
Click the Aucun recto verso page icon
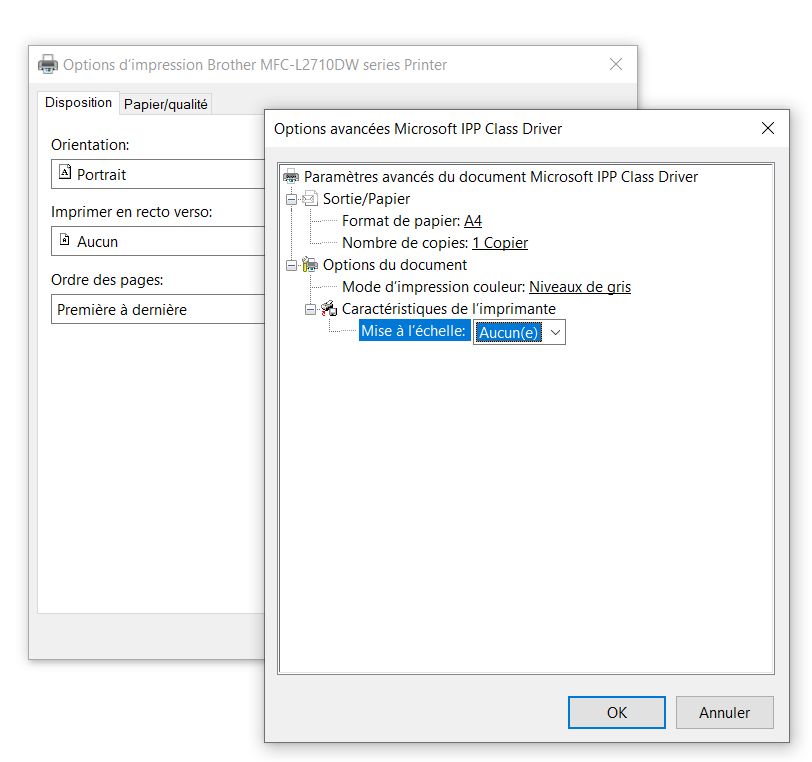[66, 241]
